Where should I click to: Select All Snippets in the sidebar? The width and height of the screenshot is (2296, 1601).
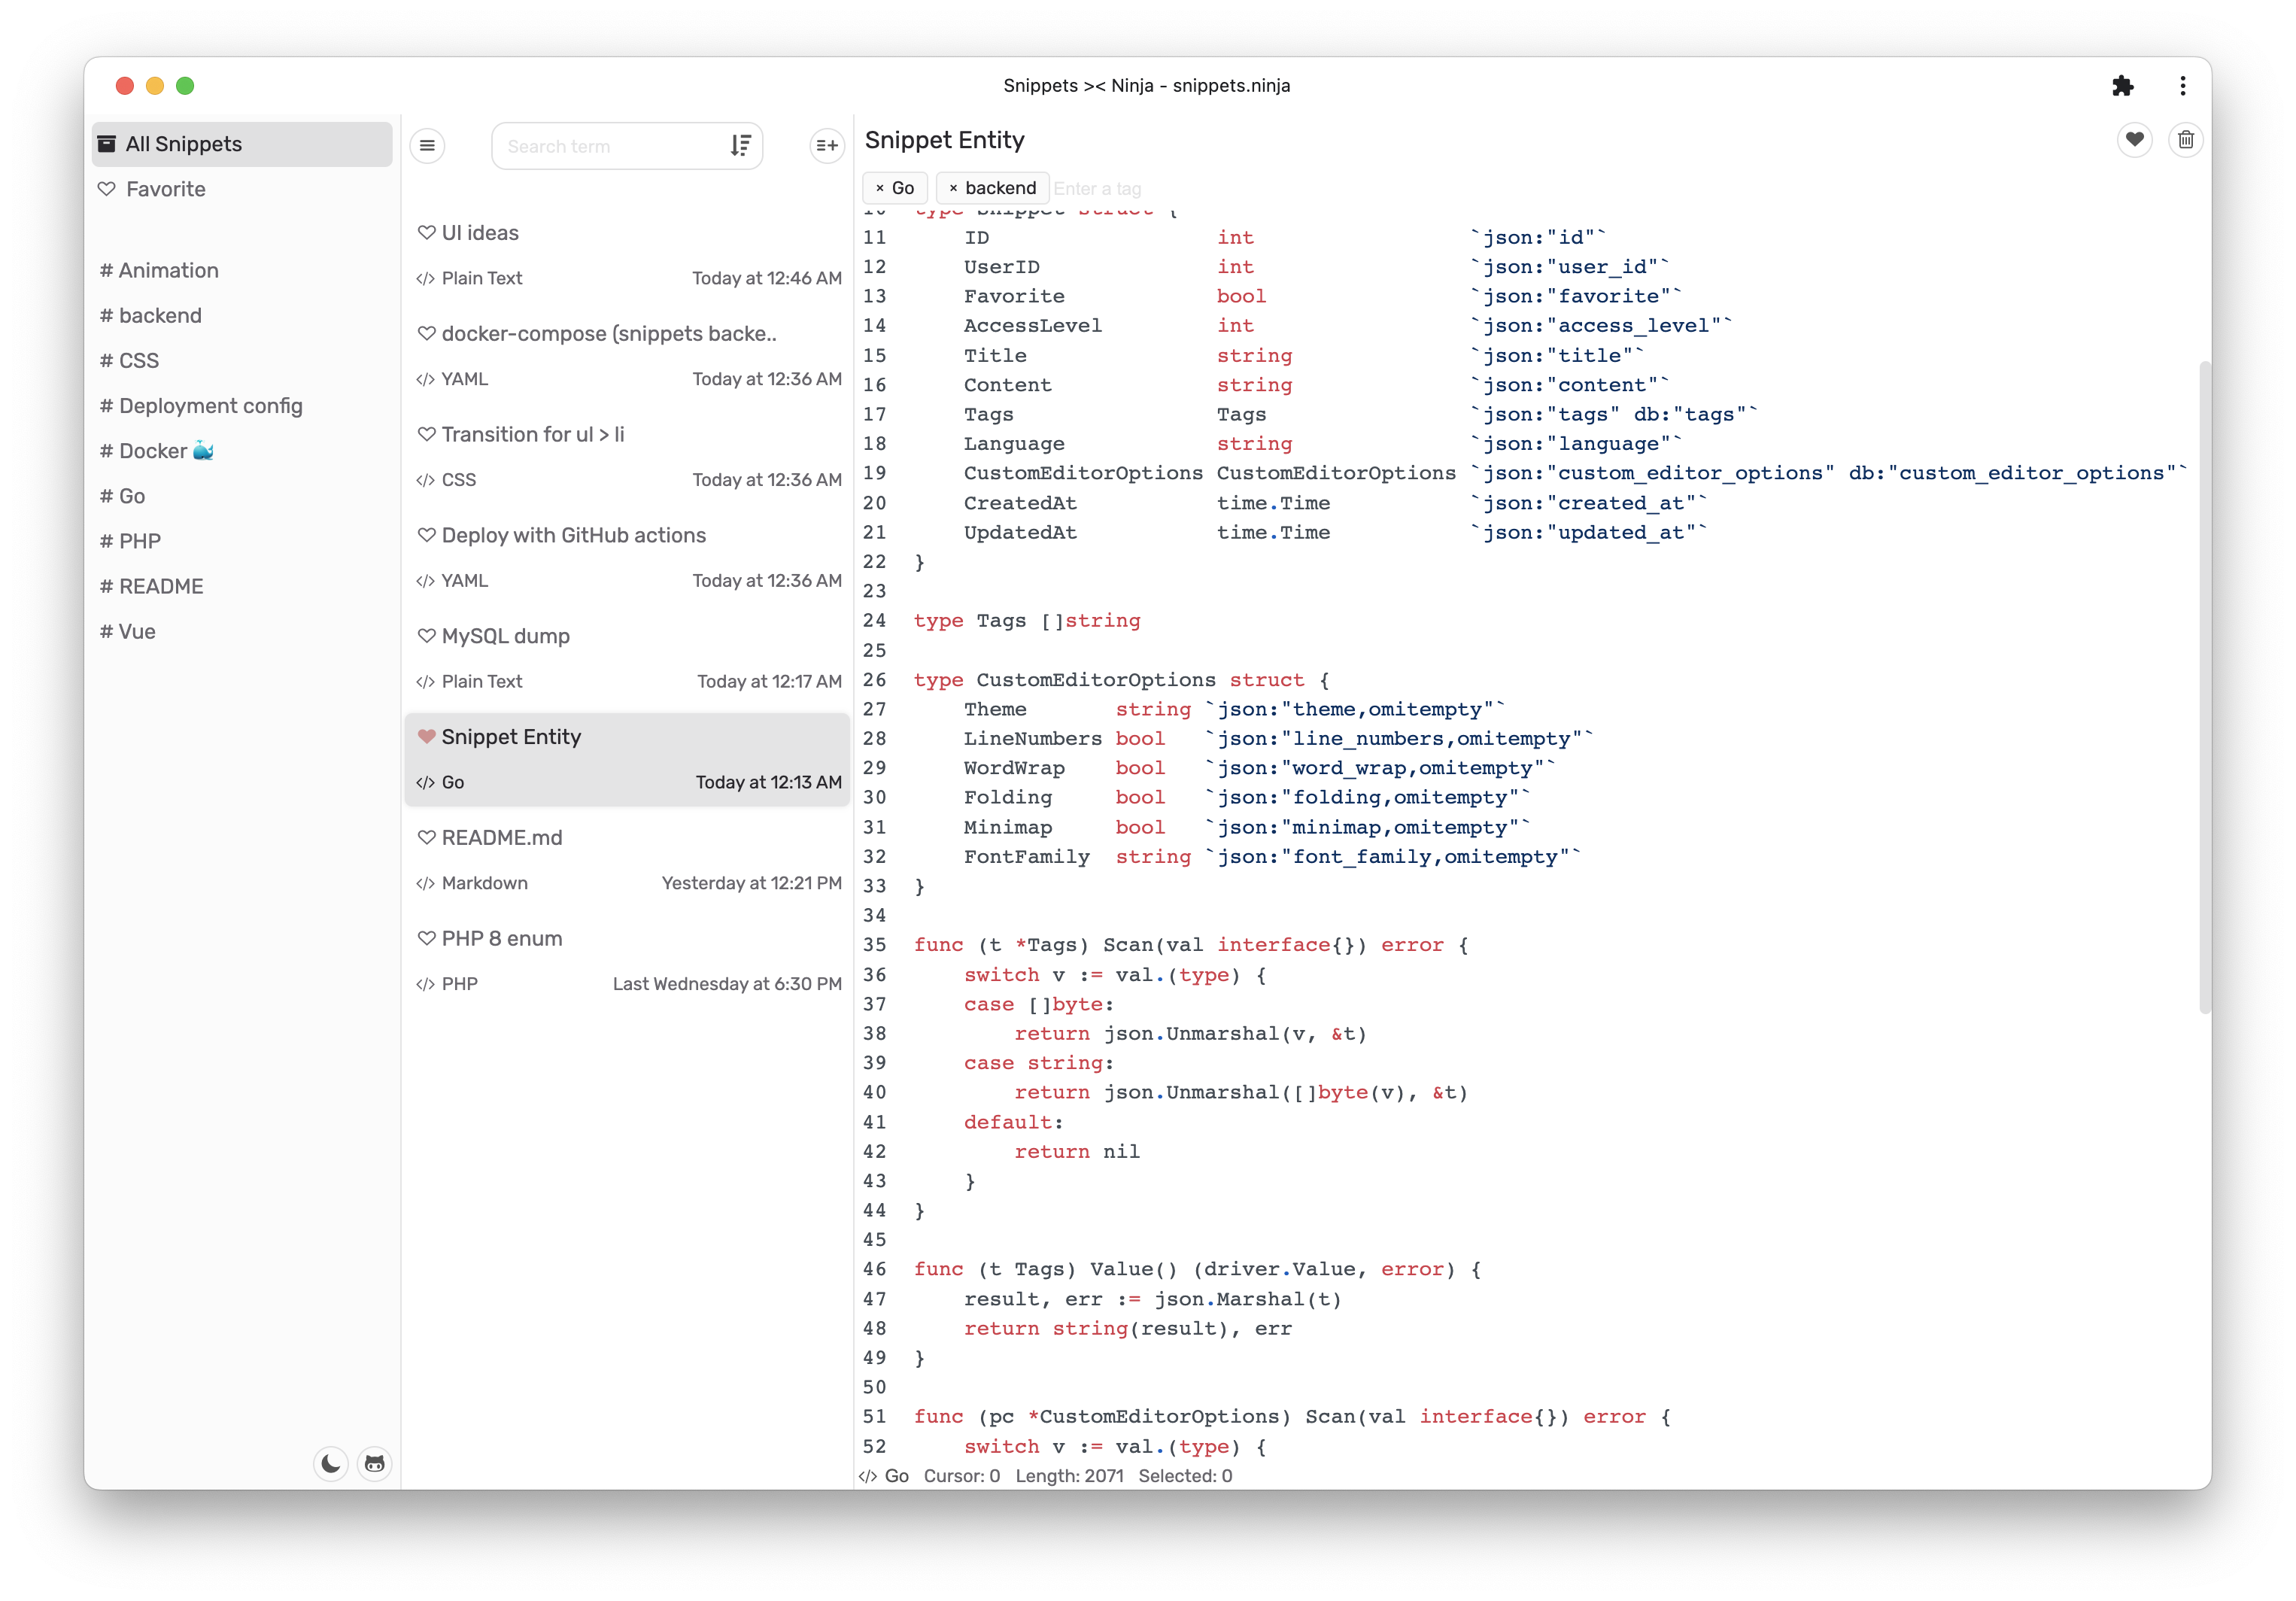[242, 144]
